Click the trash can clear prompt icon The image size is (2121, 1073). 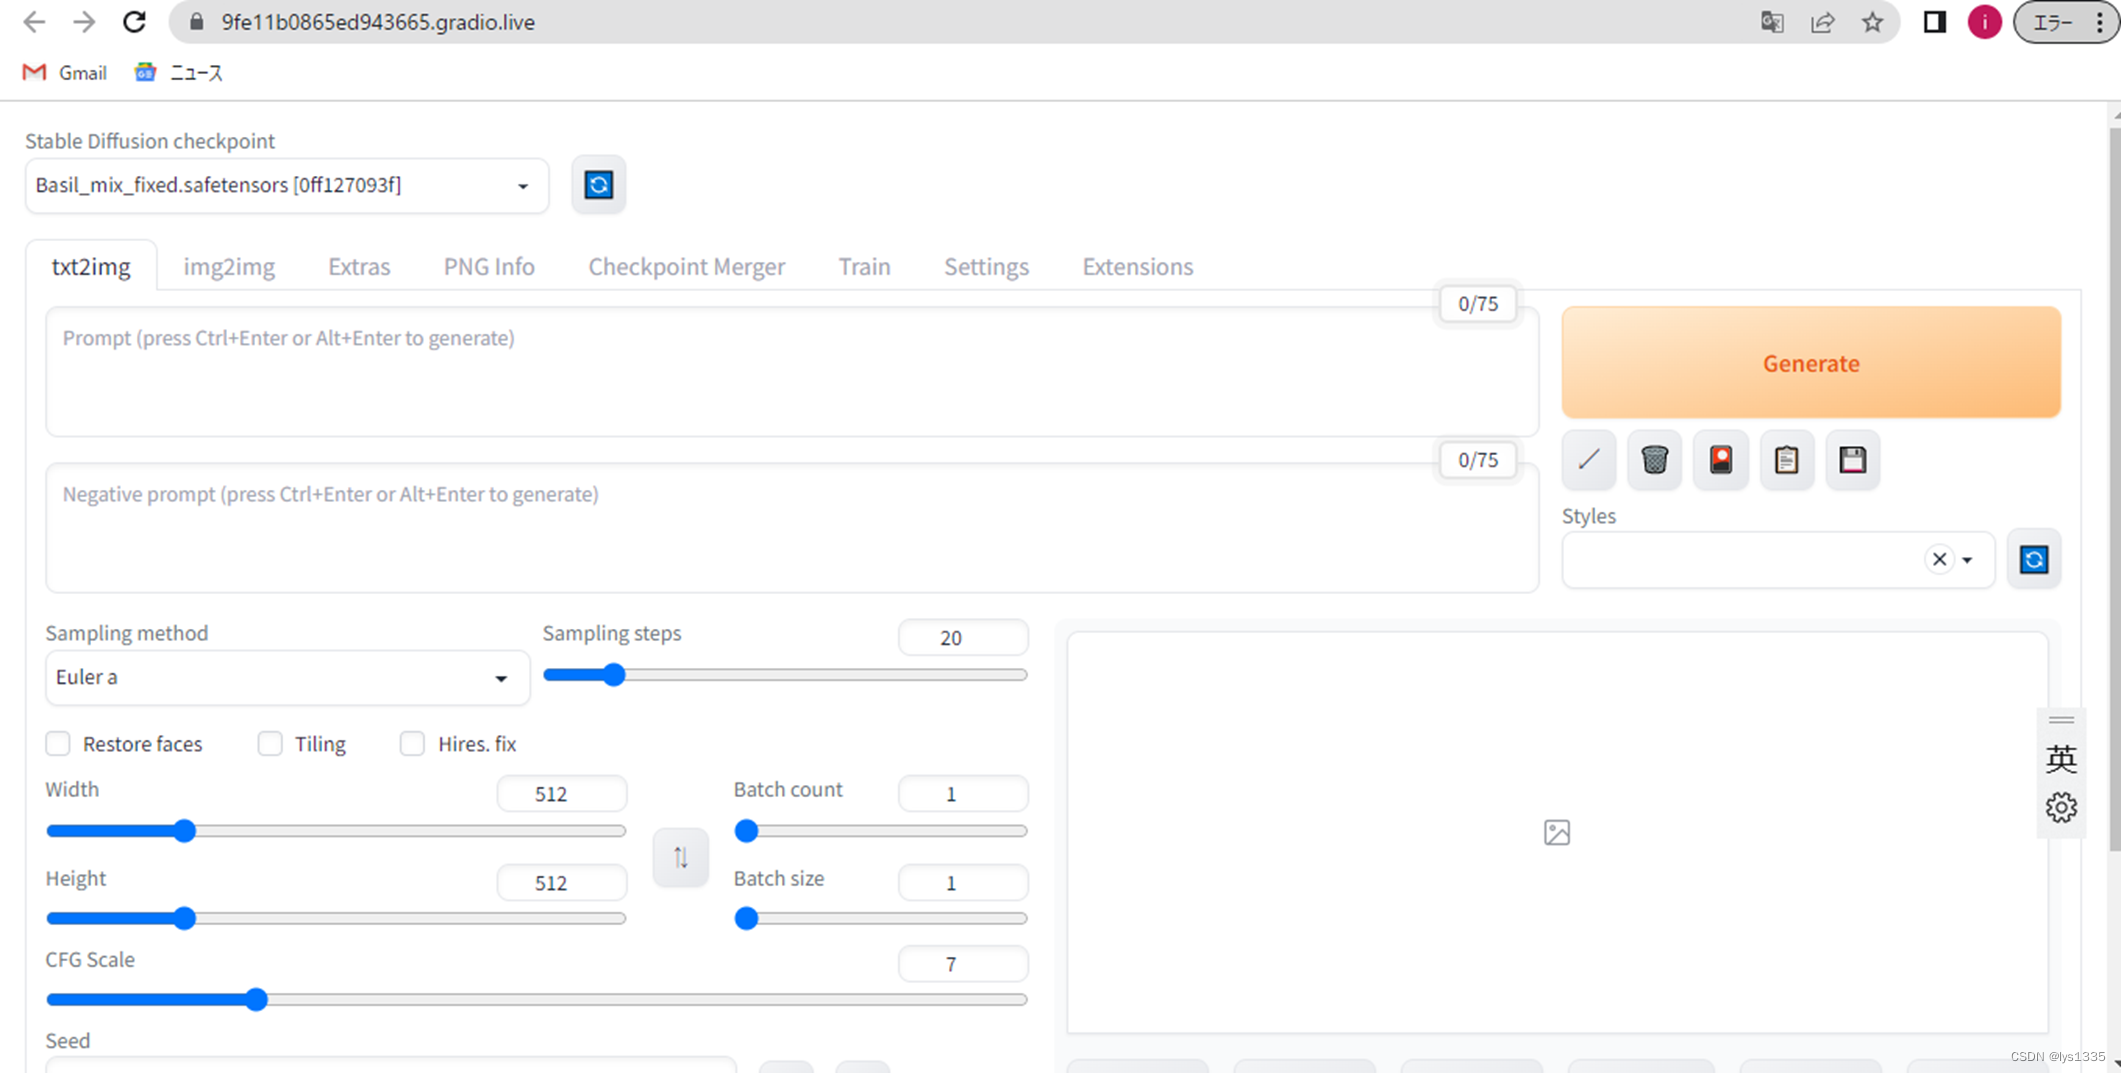[x=1654, y=460]
